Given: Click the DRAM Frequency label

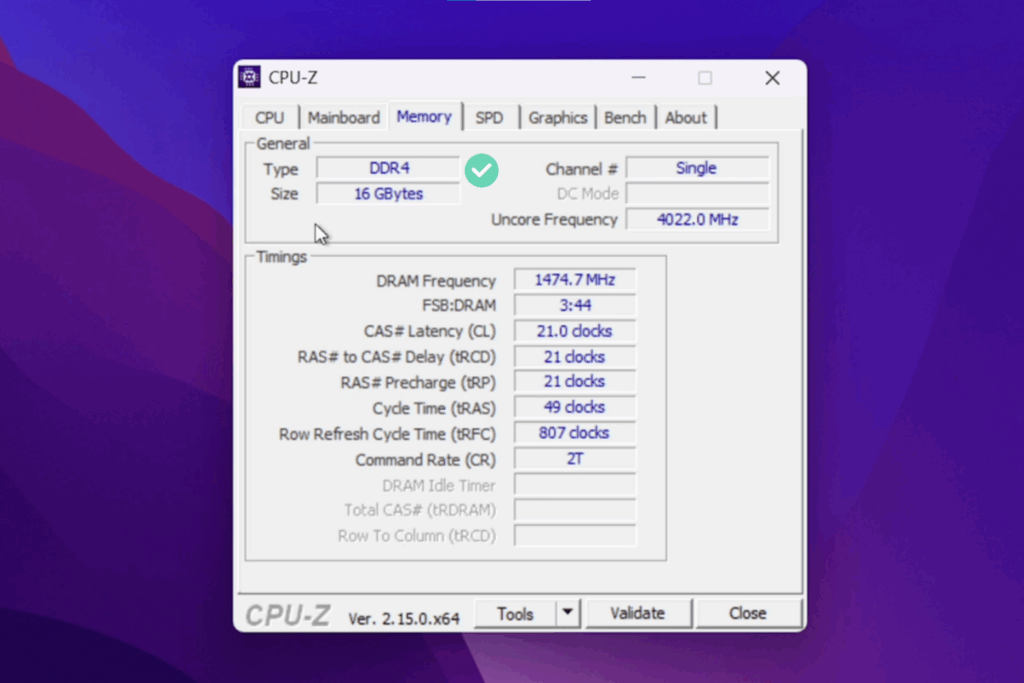Looking at the screenshot, I should click(436, 281).
